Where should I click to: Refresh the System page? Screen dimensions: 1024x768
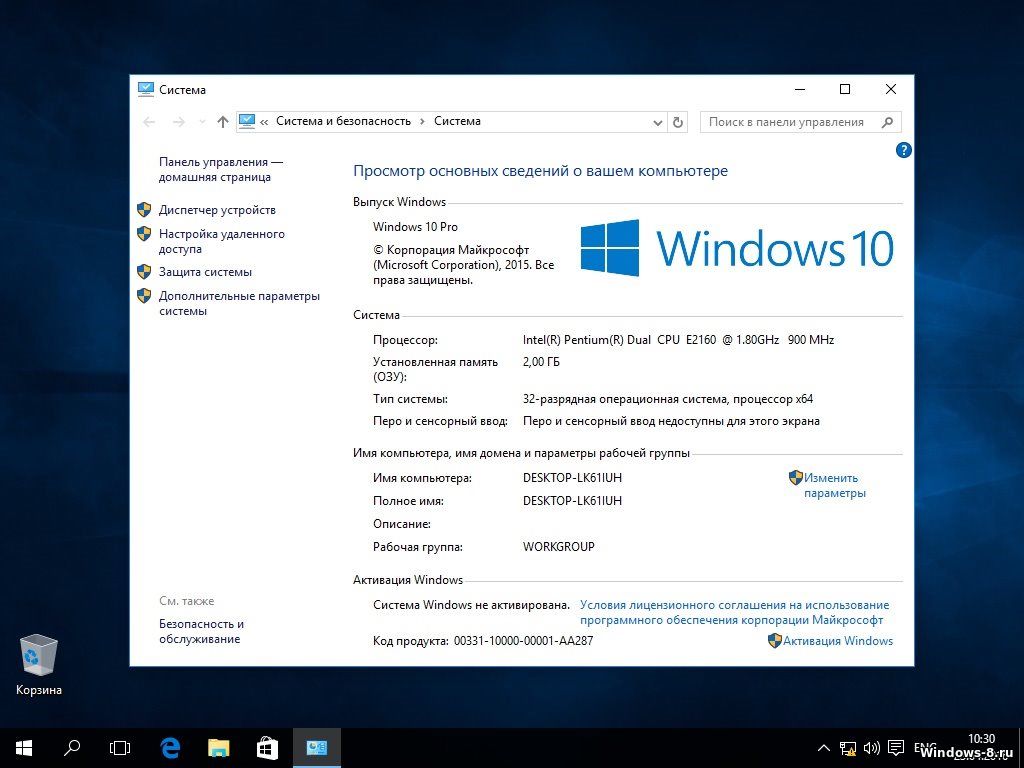[678, 122]
